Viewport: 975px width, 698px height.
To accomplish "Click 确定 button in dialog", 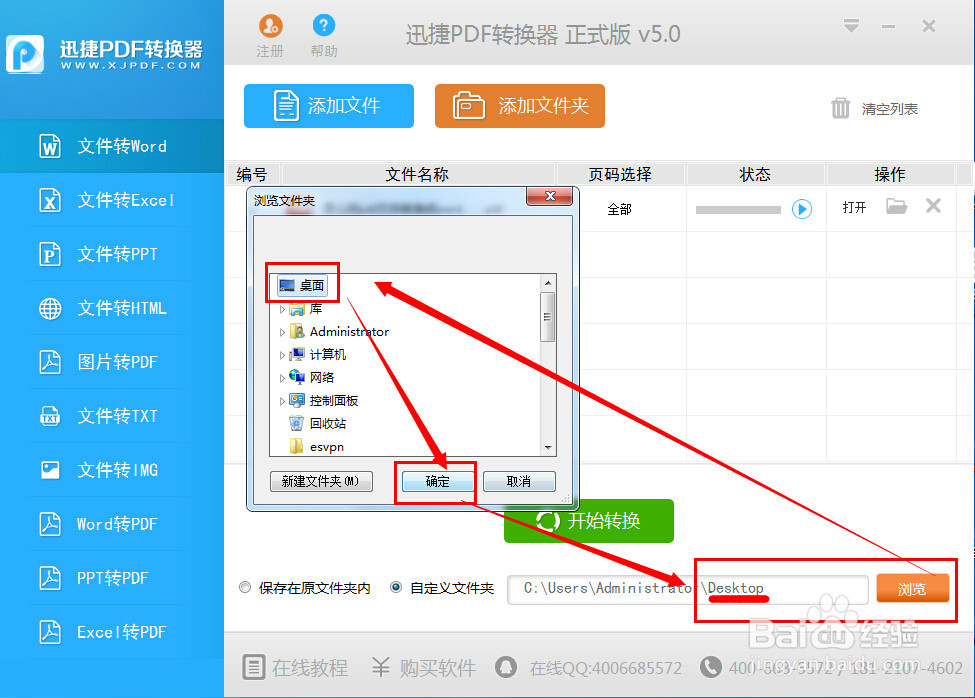I will 437,481.
